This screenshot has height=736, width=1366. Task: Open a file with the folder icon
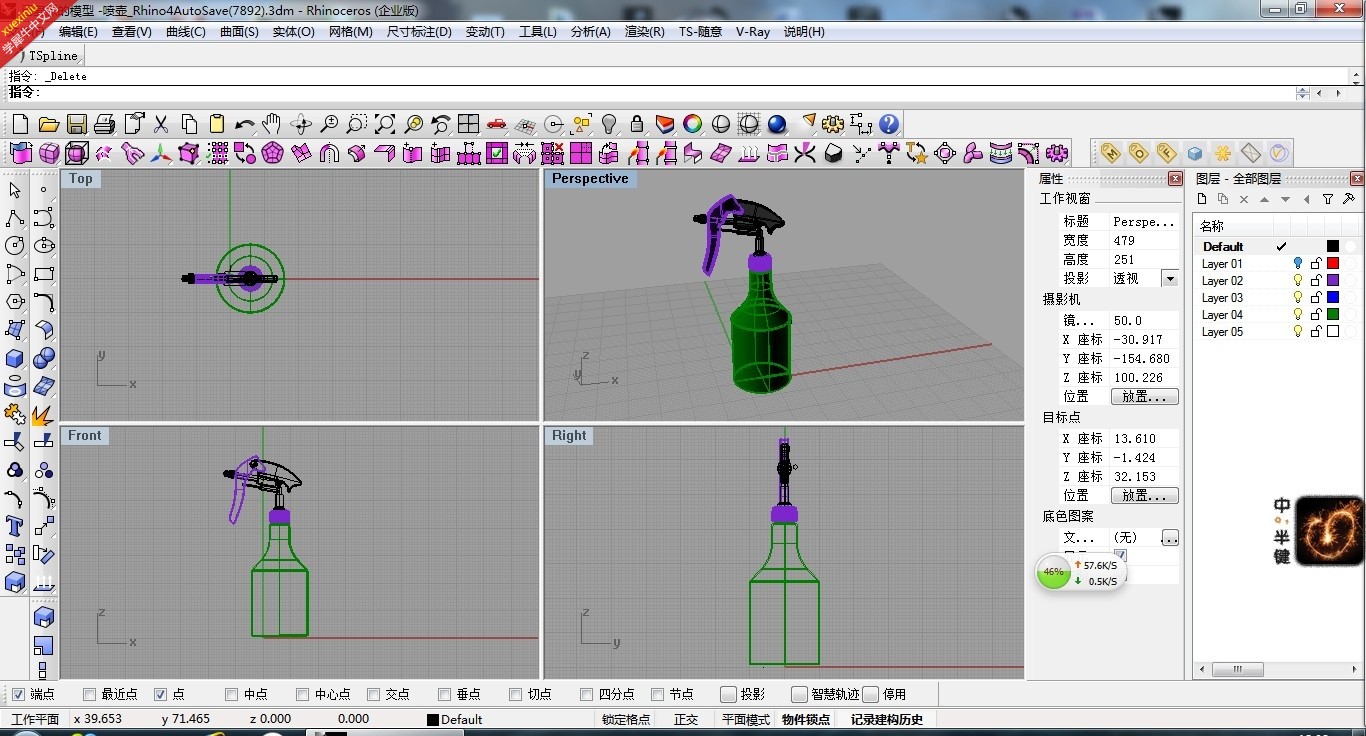pos(48,125)
